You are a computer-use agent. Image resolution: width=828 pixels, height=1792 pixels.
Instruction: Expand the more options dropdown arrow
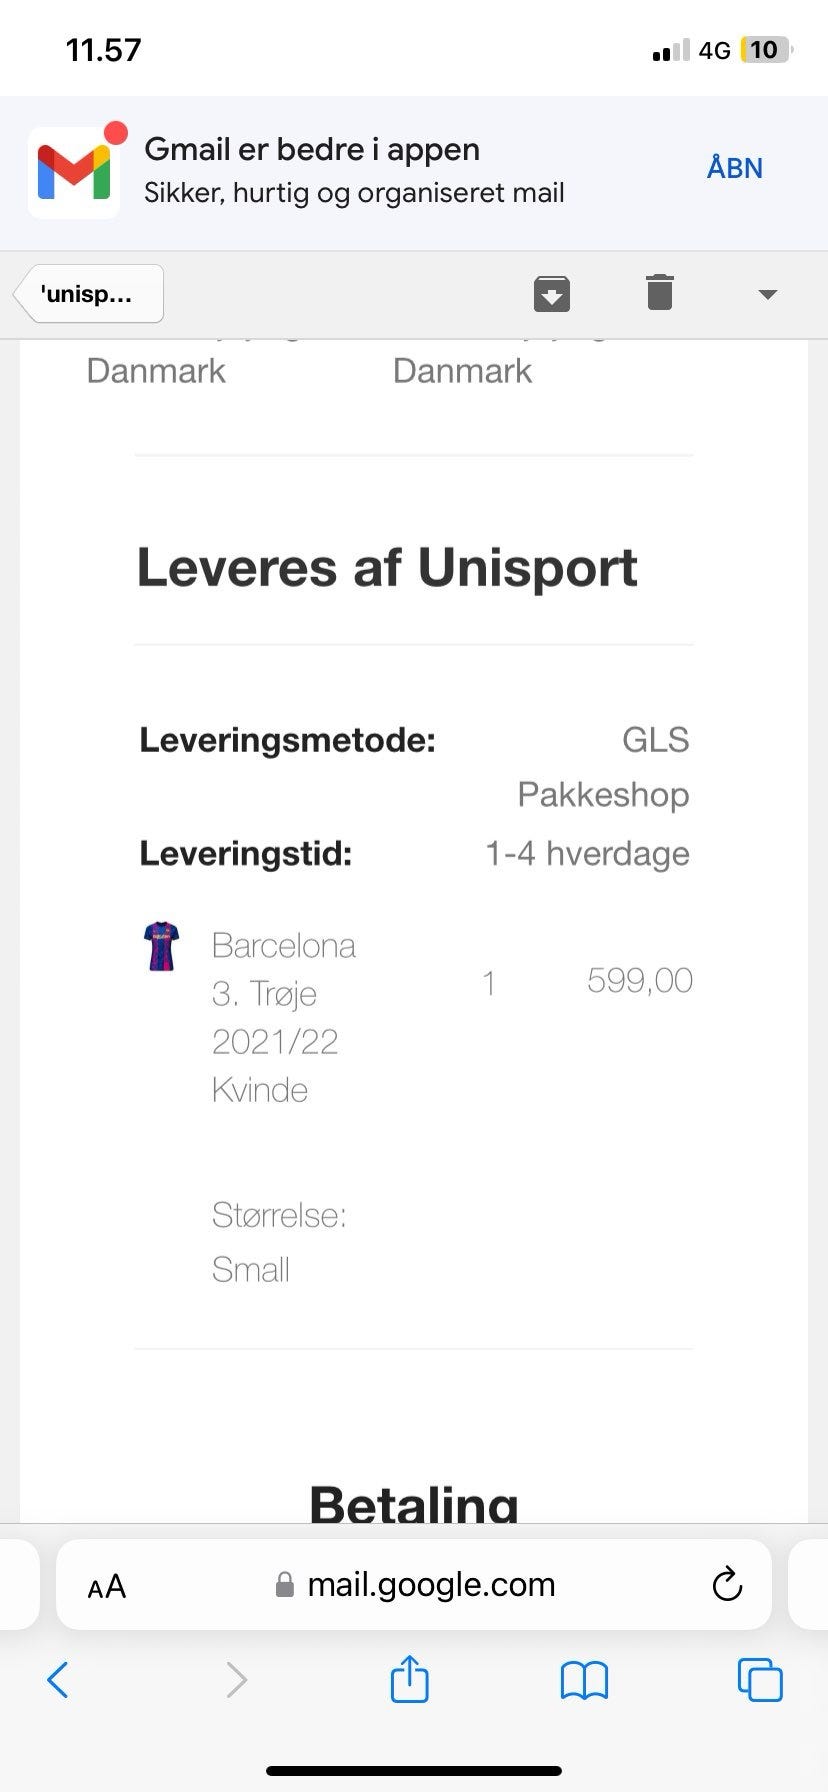click(767, 294)
